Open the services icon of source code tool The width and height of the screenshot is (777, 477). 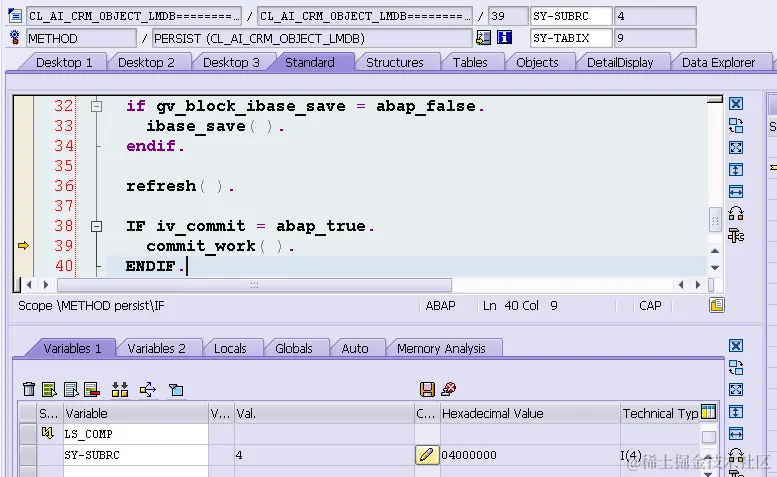(x=736, y=236)
